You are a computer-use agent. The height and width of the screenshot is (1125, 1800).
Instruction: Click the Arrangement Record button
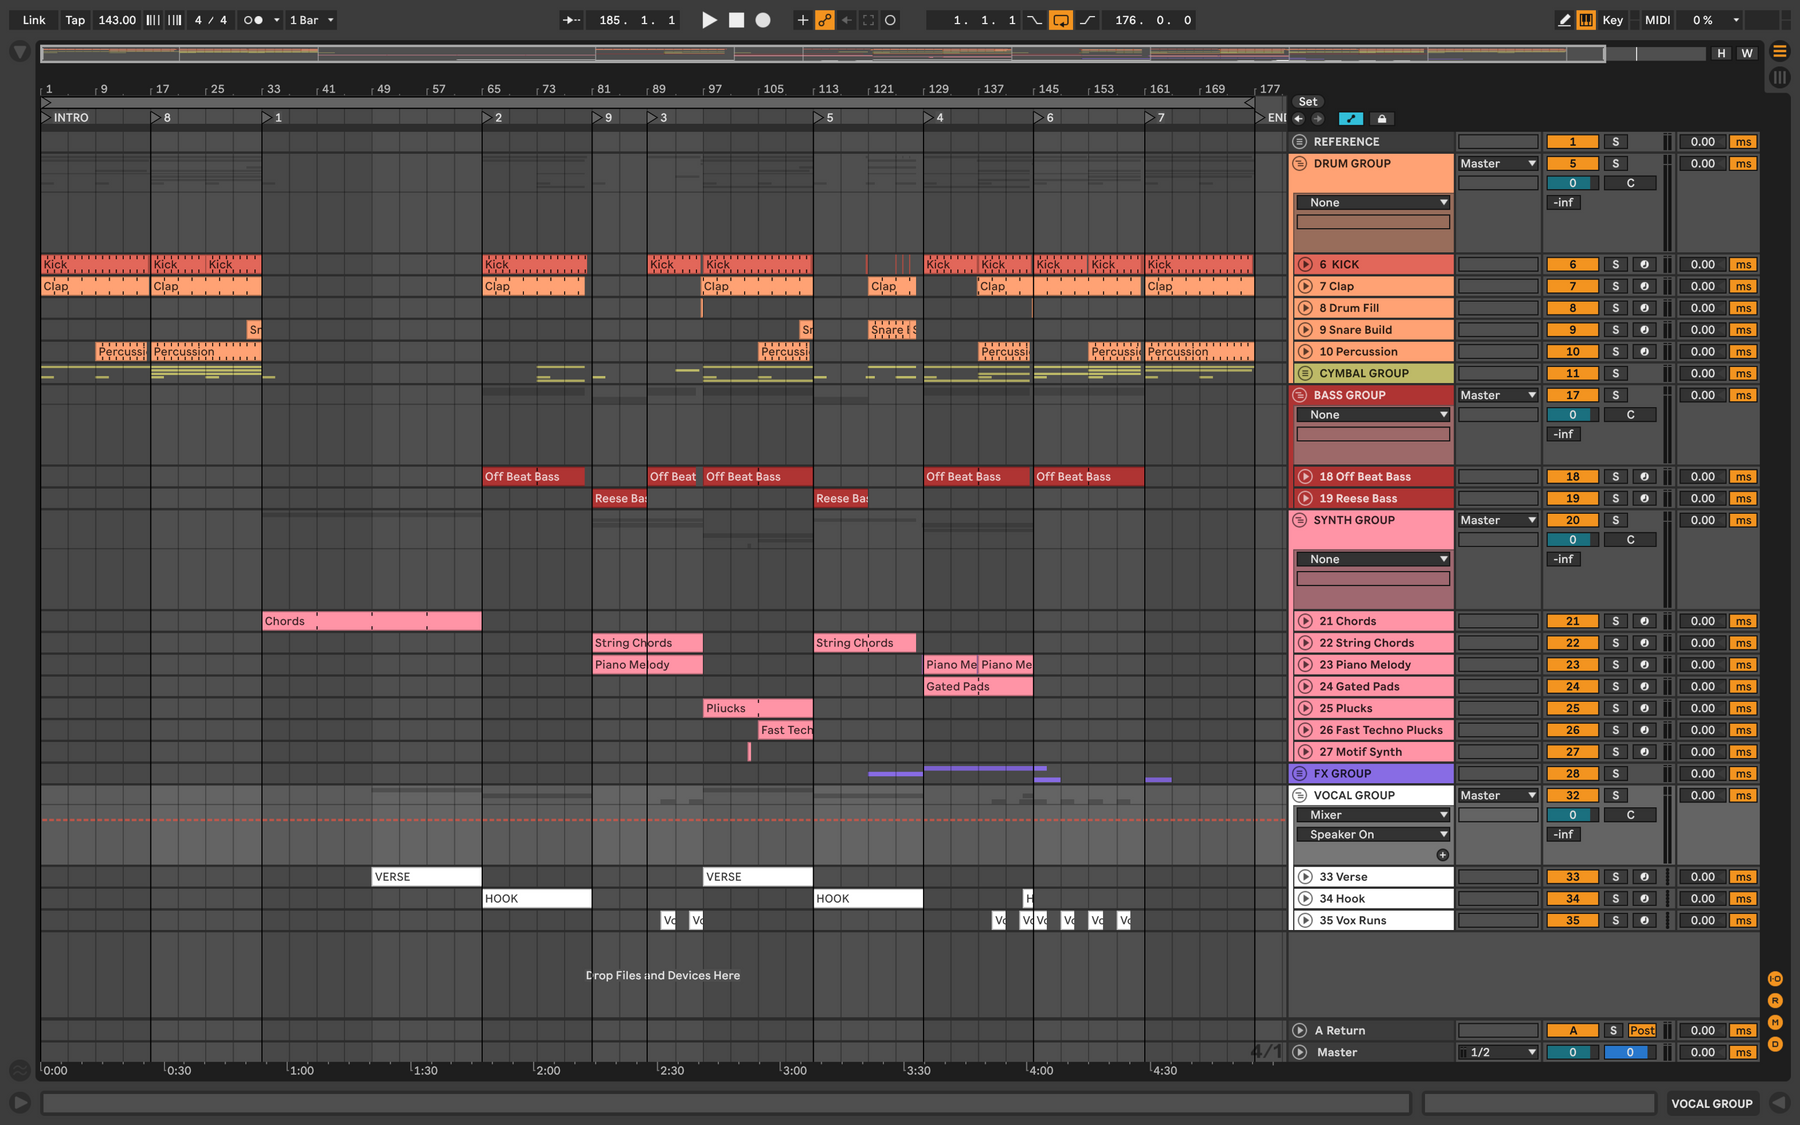pos(763,20)
